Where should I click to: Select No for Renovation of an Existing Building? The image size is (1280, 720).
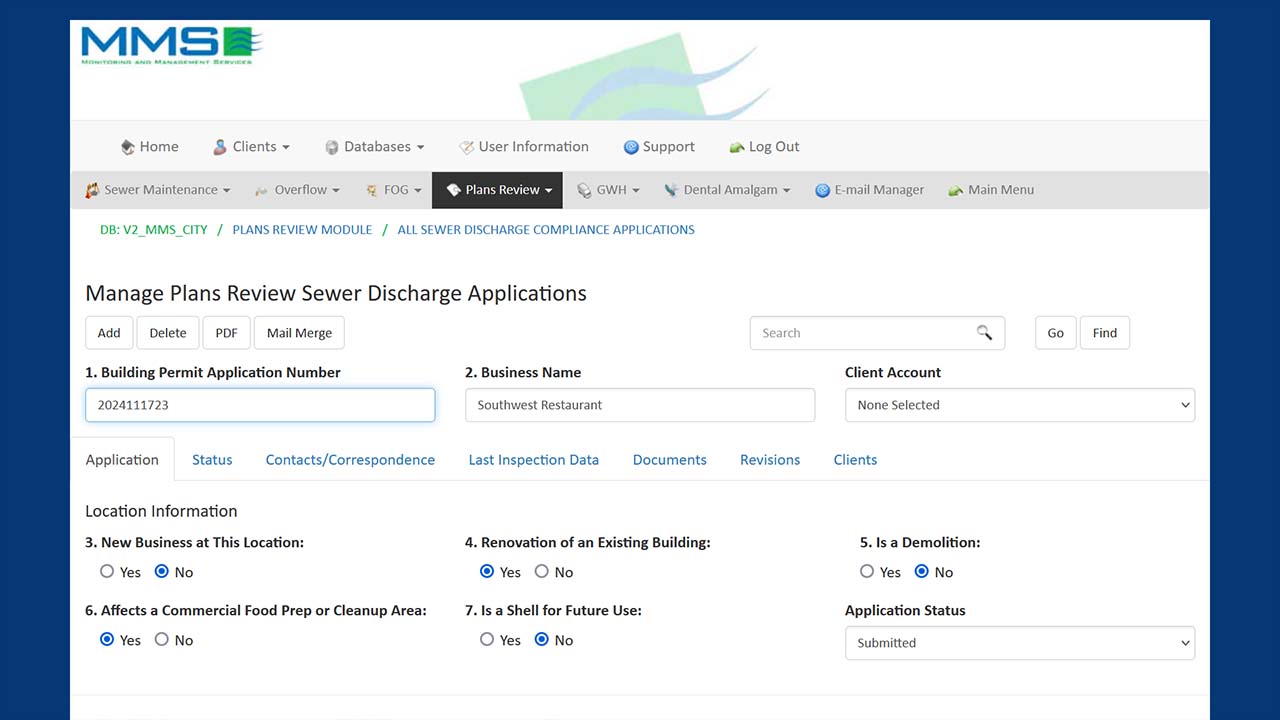(x=542, y=572)
